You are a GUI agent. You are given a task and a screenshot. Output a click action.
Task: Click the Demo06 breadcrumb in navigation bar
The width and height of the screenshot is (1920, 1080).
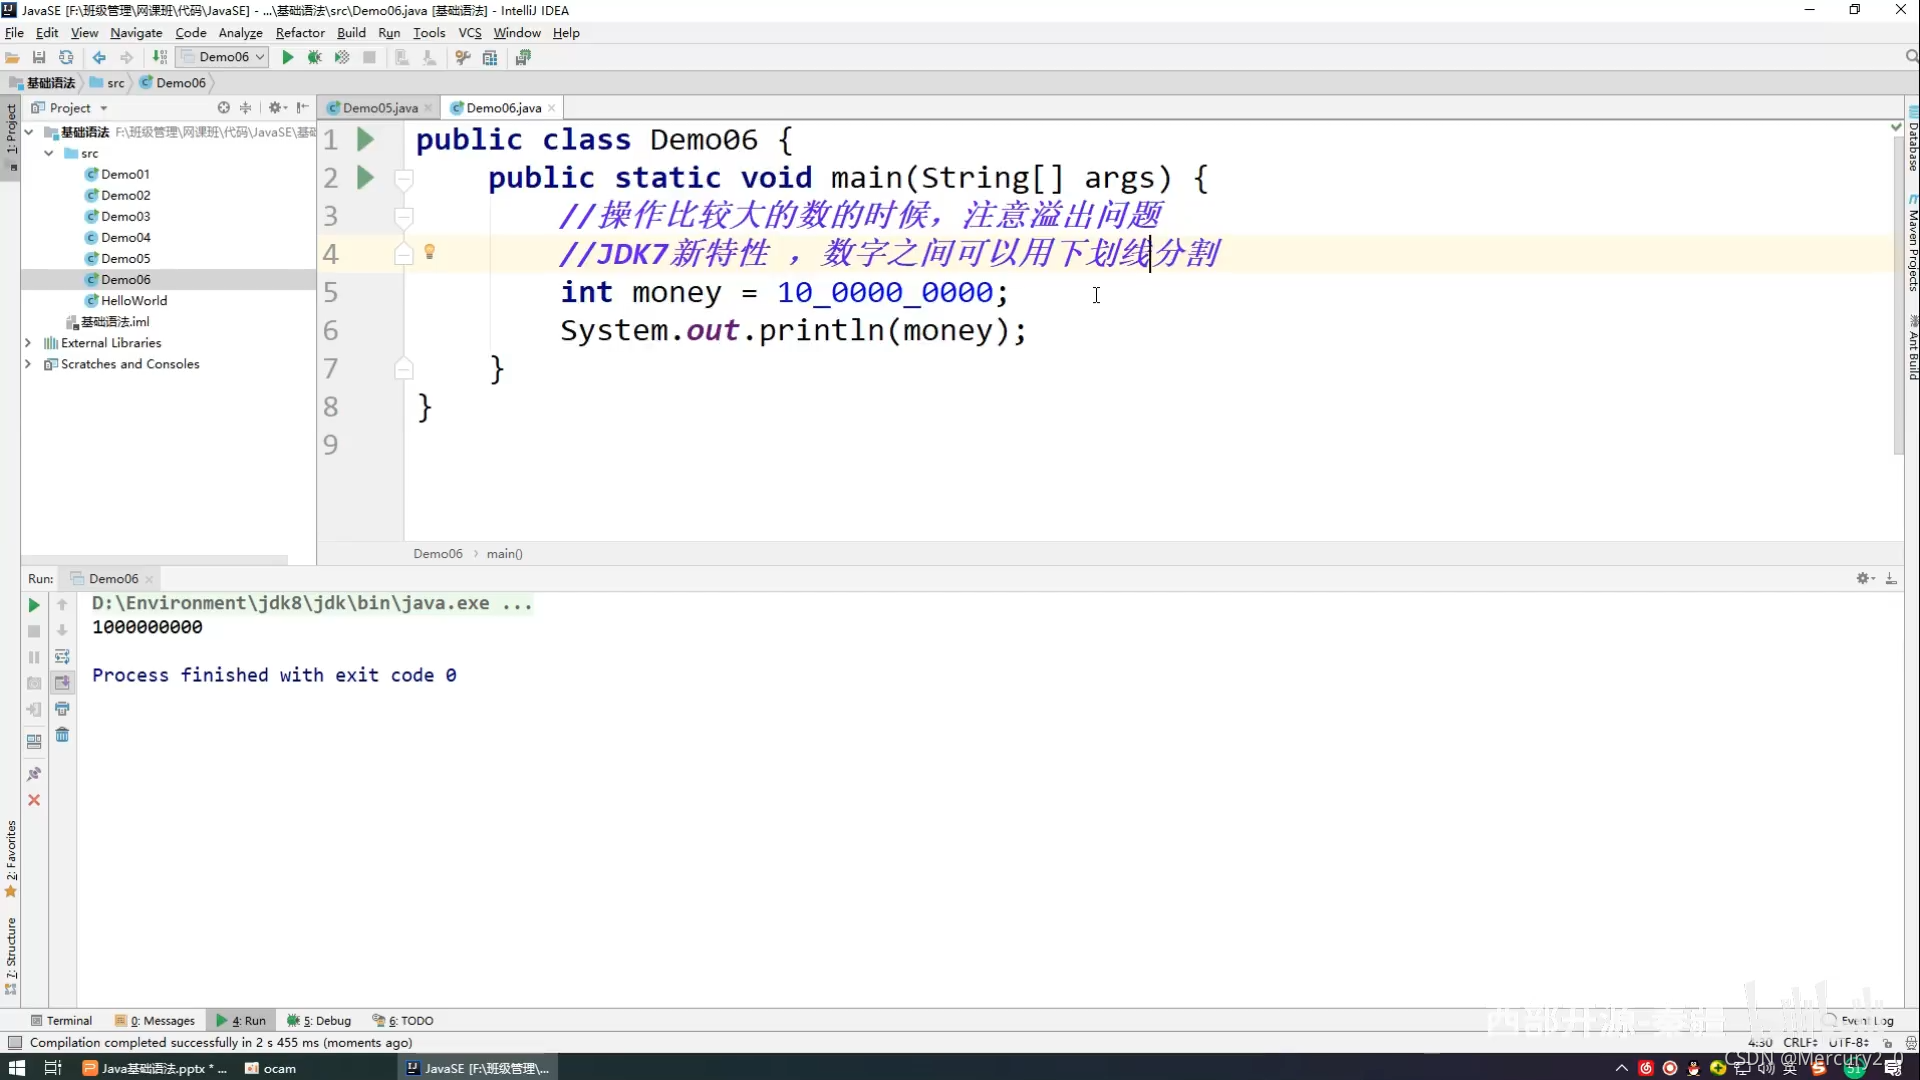173,83
